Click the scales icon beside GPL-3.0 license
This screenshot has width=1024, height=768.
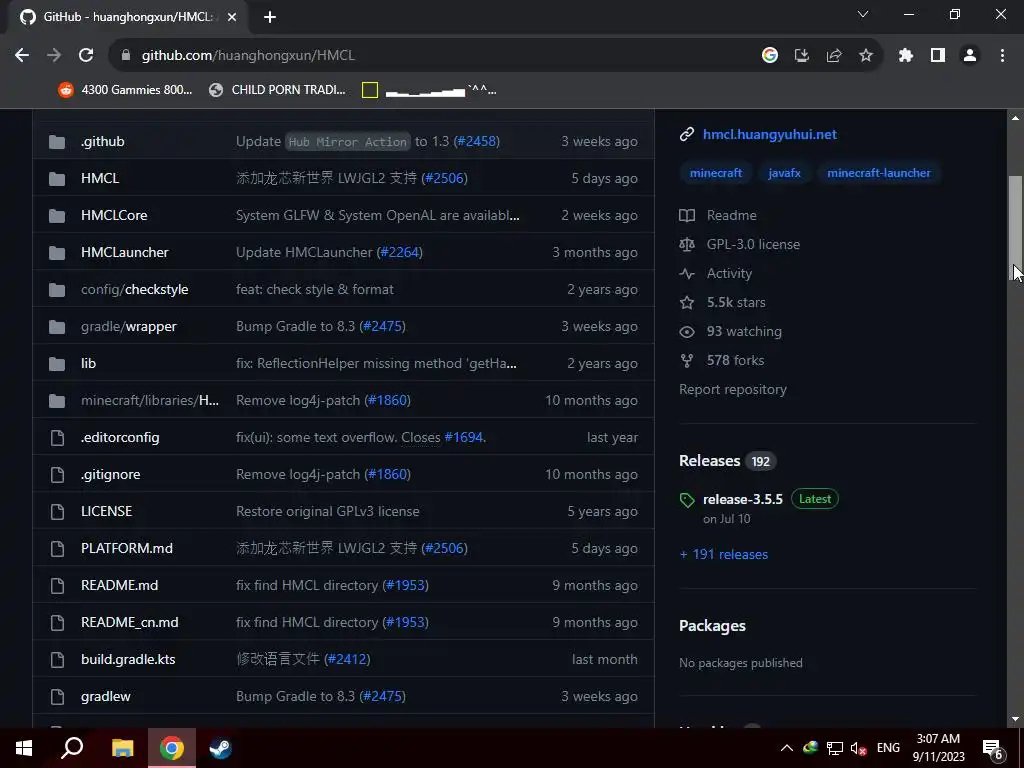(x=687, y=244)
